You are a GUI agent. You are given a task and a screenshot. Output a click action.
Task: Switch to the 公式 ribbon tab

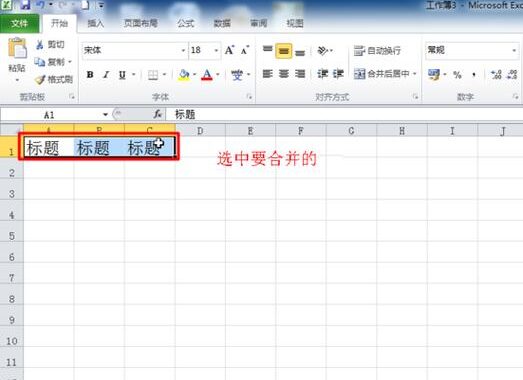click(x=186, y=23)
